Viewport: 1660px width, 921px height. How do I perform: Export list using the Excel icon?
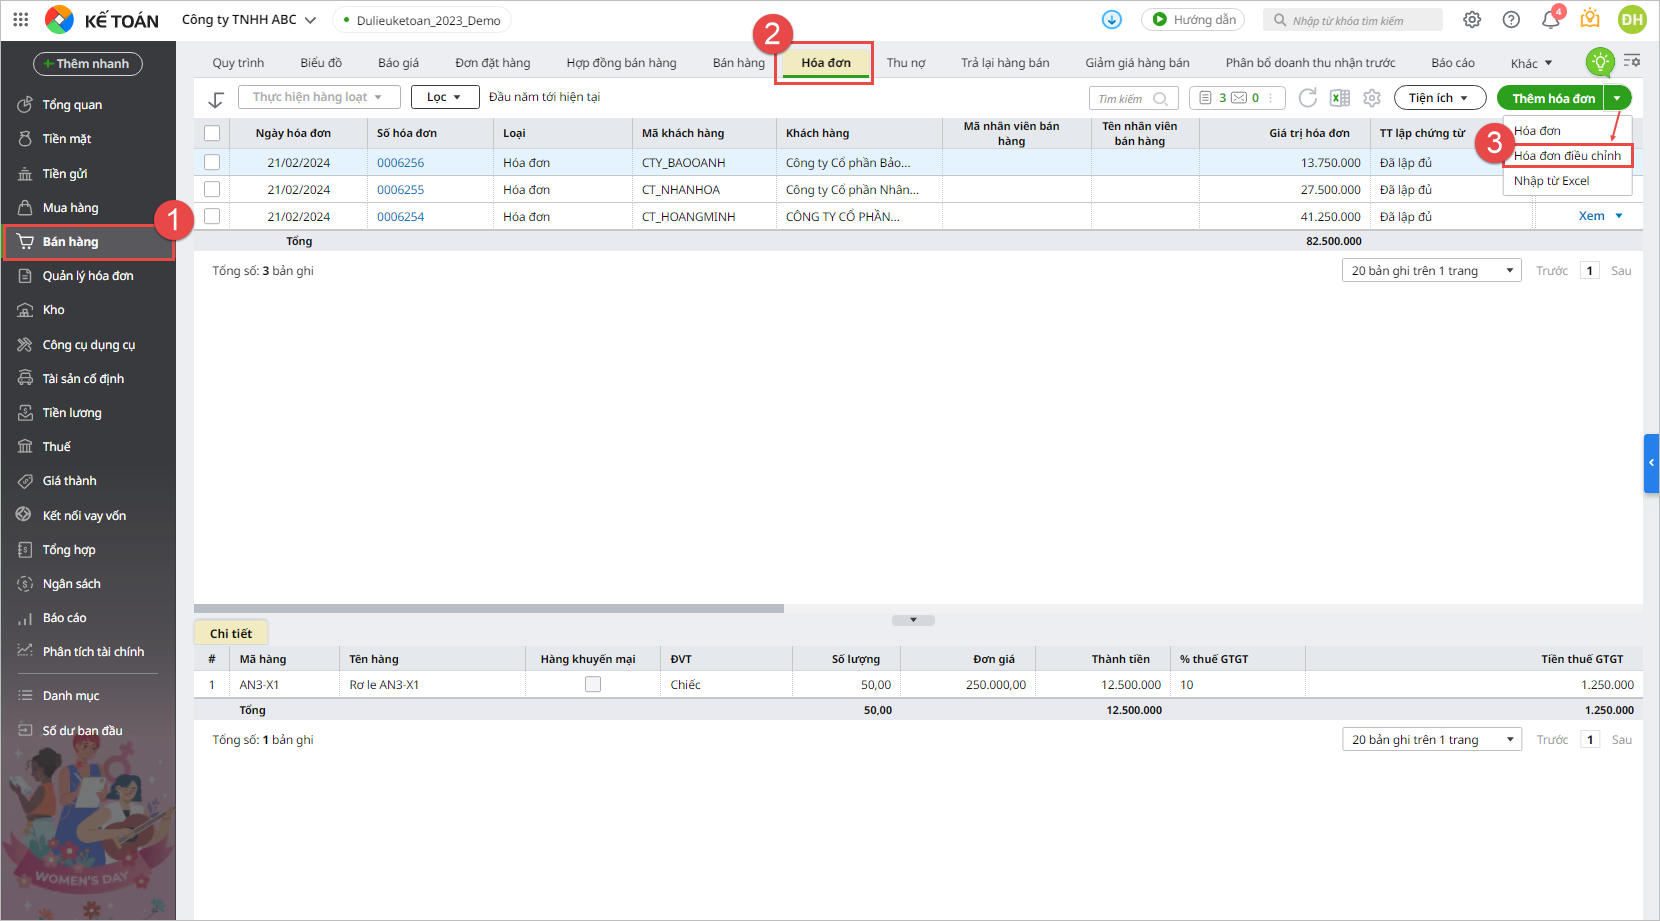(x=1340, y=98)
